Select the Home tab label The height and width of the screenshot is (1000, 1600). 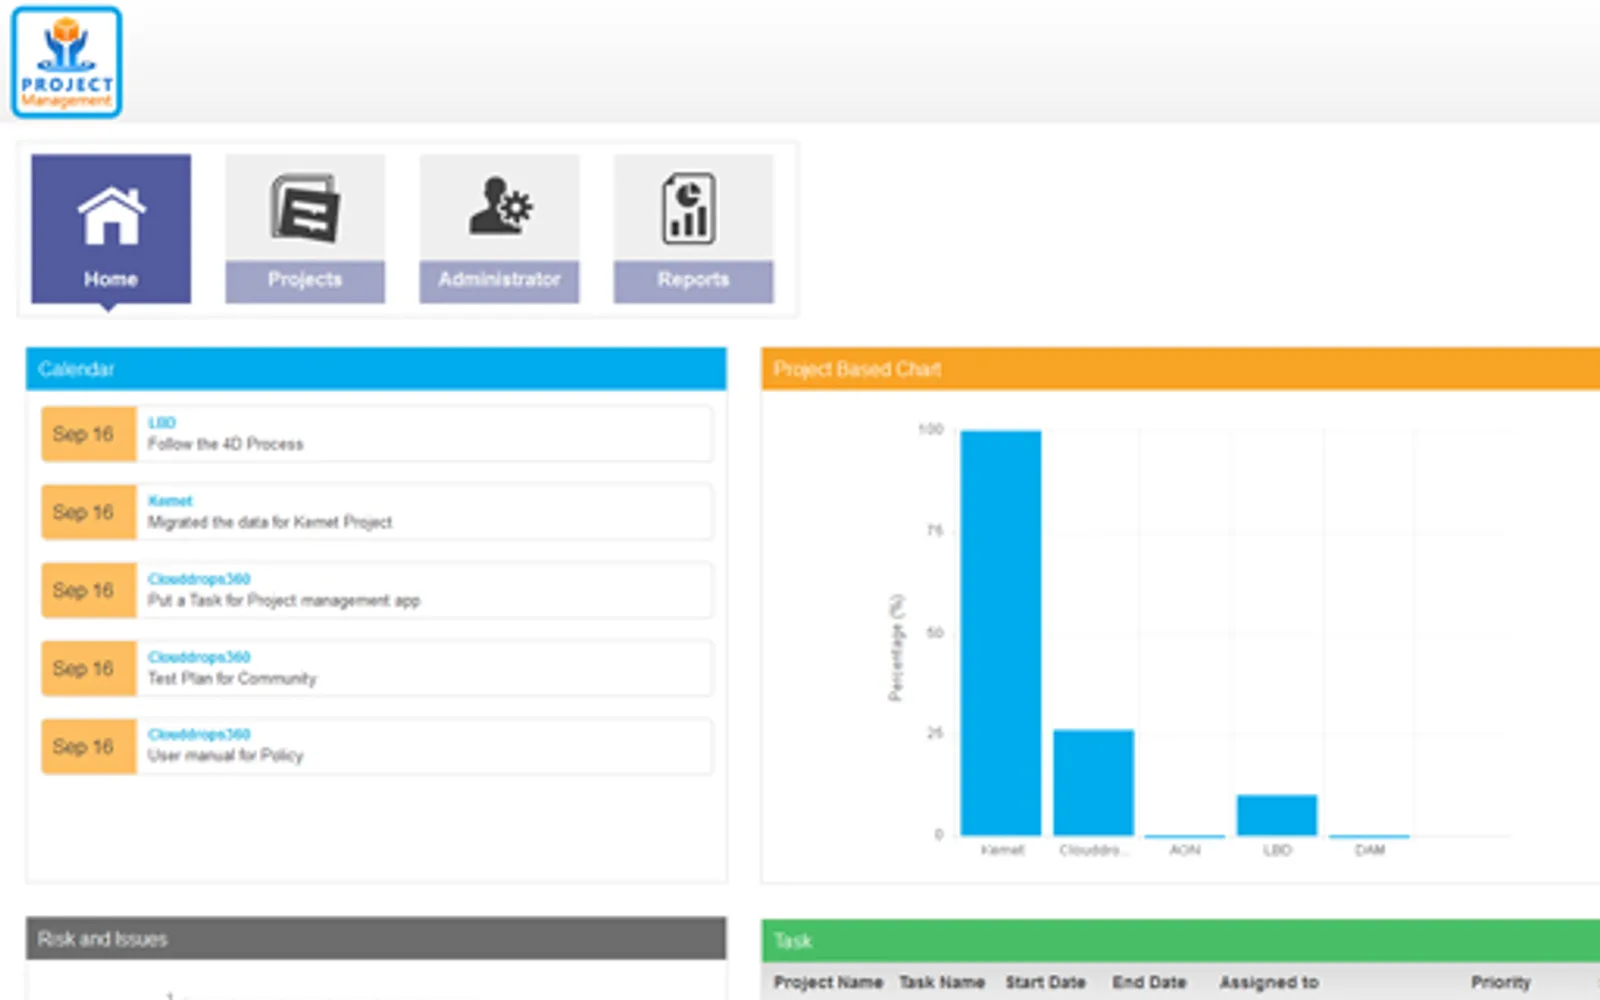(111, 279)
